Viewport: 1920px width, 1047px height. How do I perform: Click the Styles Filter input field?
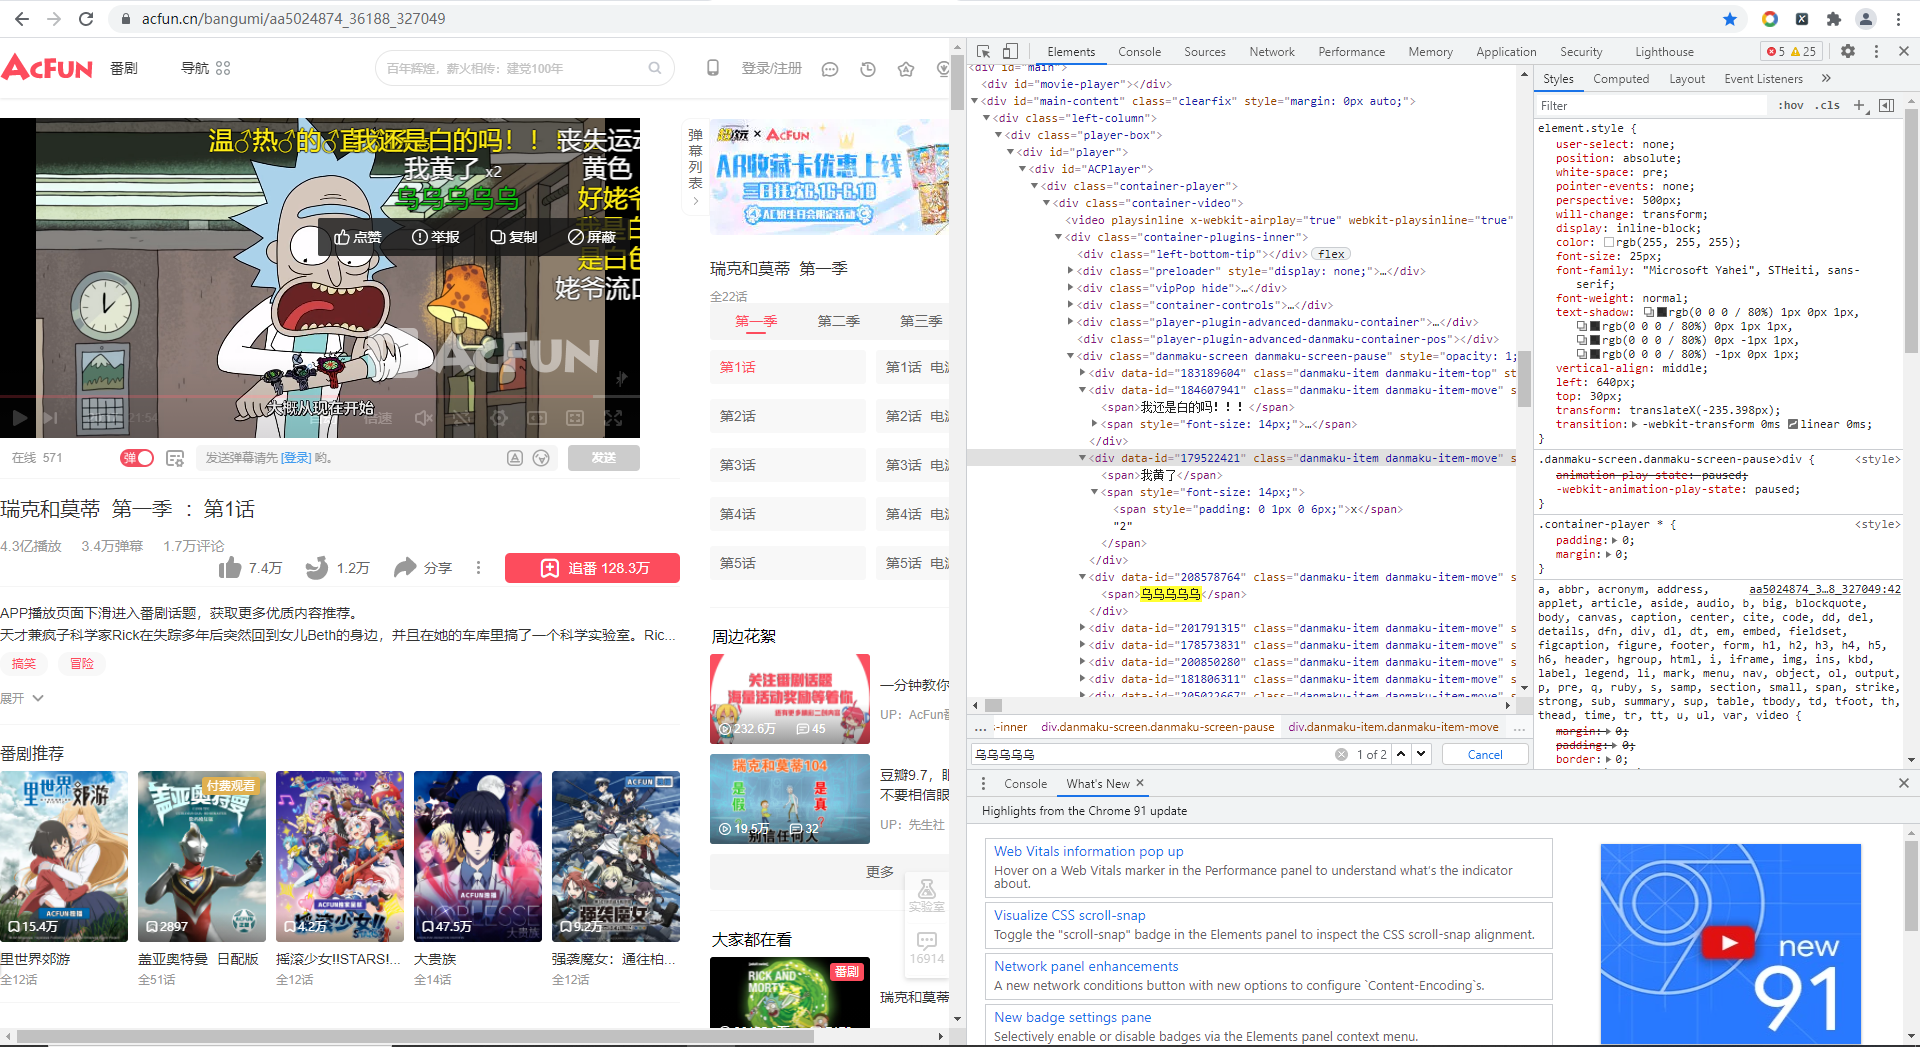point(1650,105)
